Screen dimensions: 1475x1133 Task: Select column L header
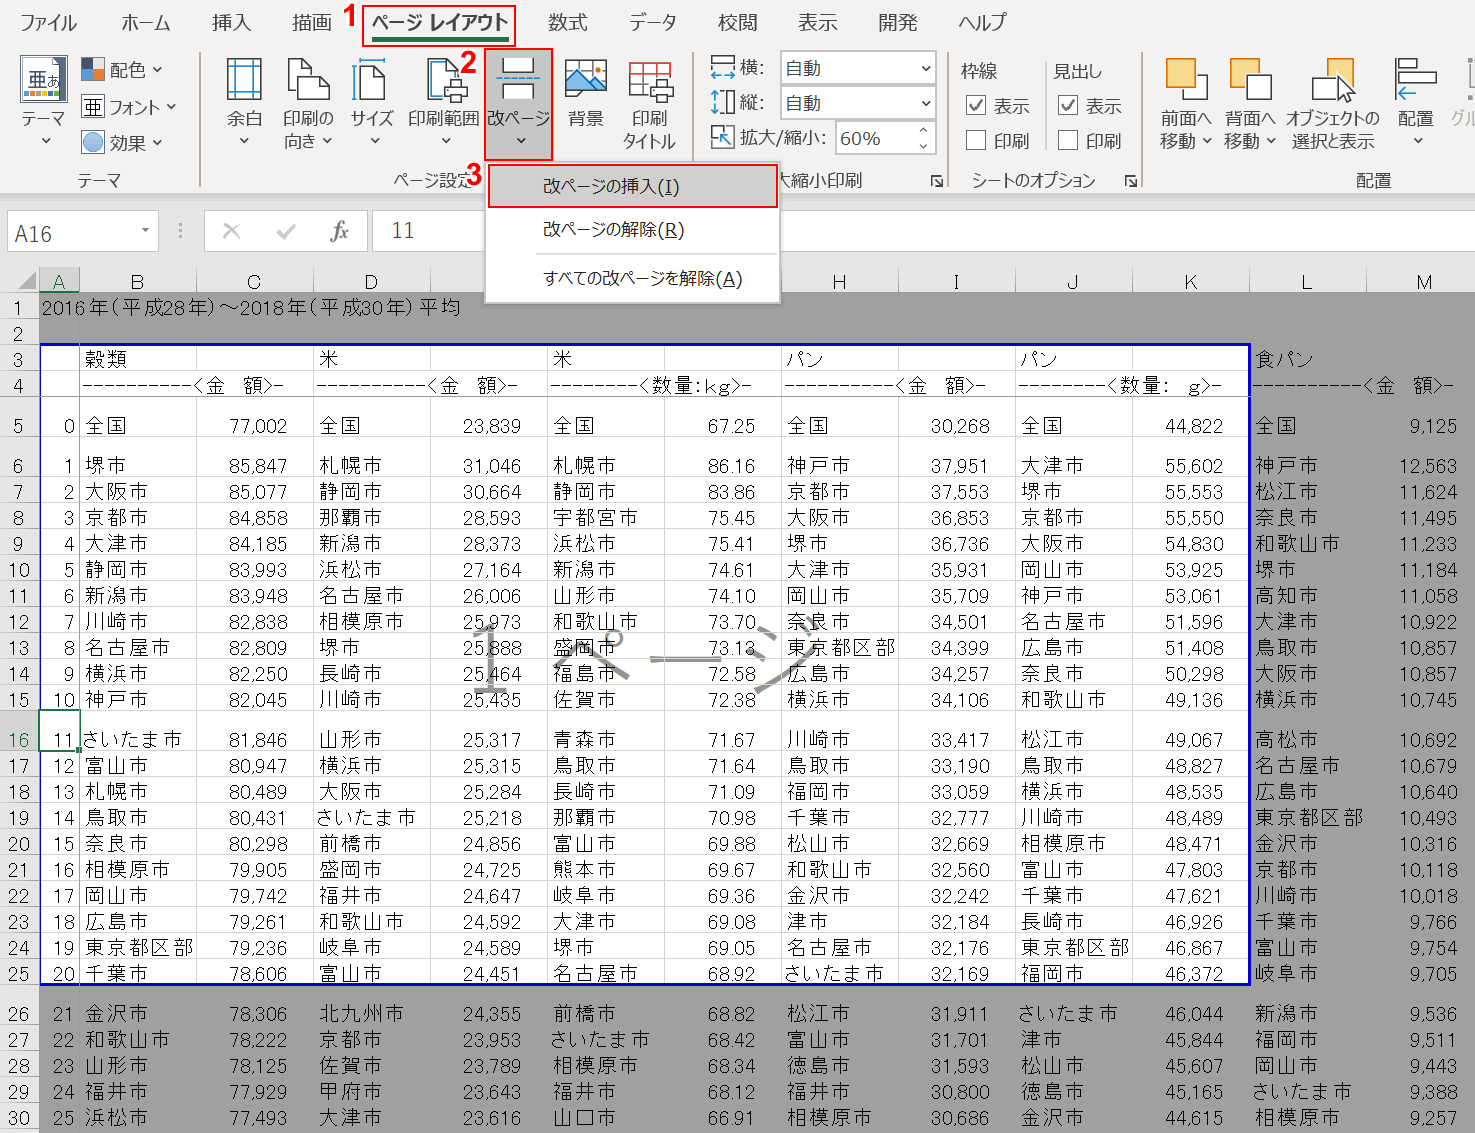[1307, 282]
